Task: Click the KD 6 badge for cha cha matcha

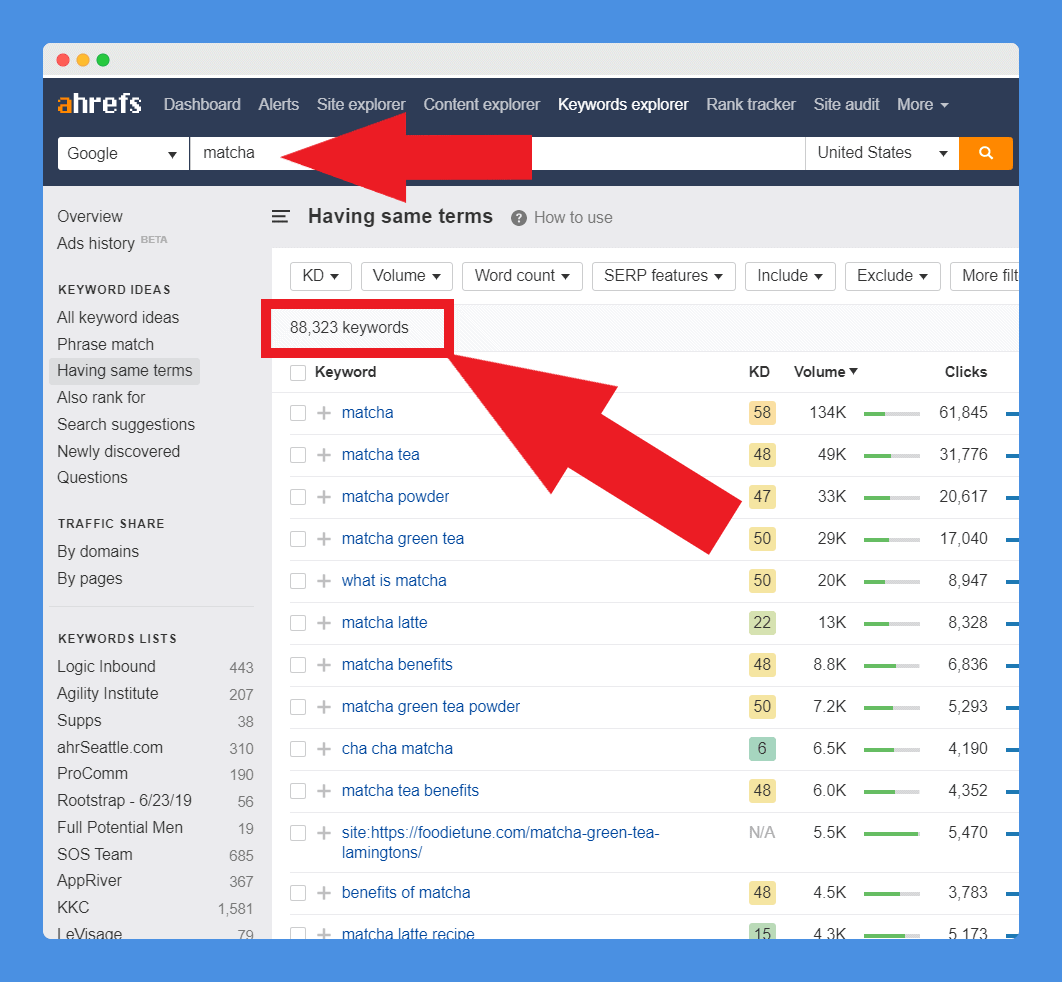Action: [762, 748]
